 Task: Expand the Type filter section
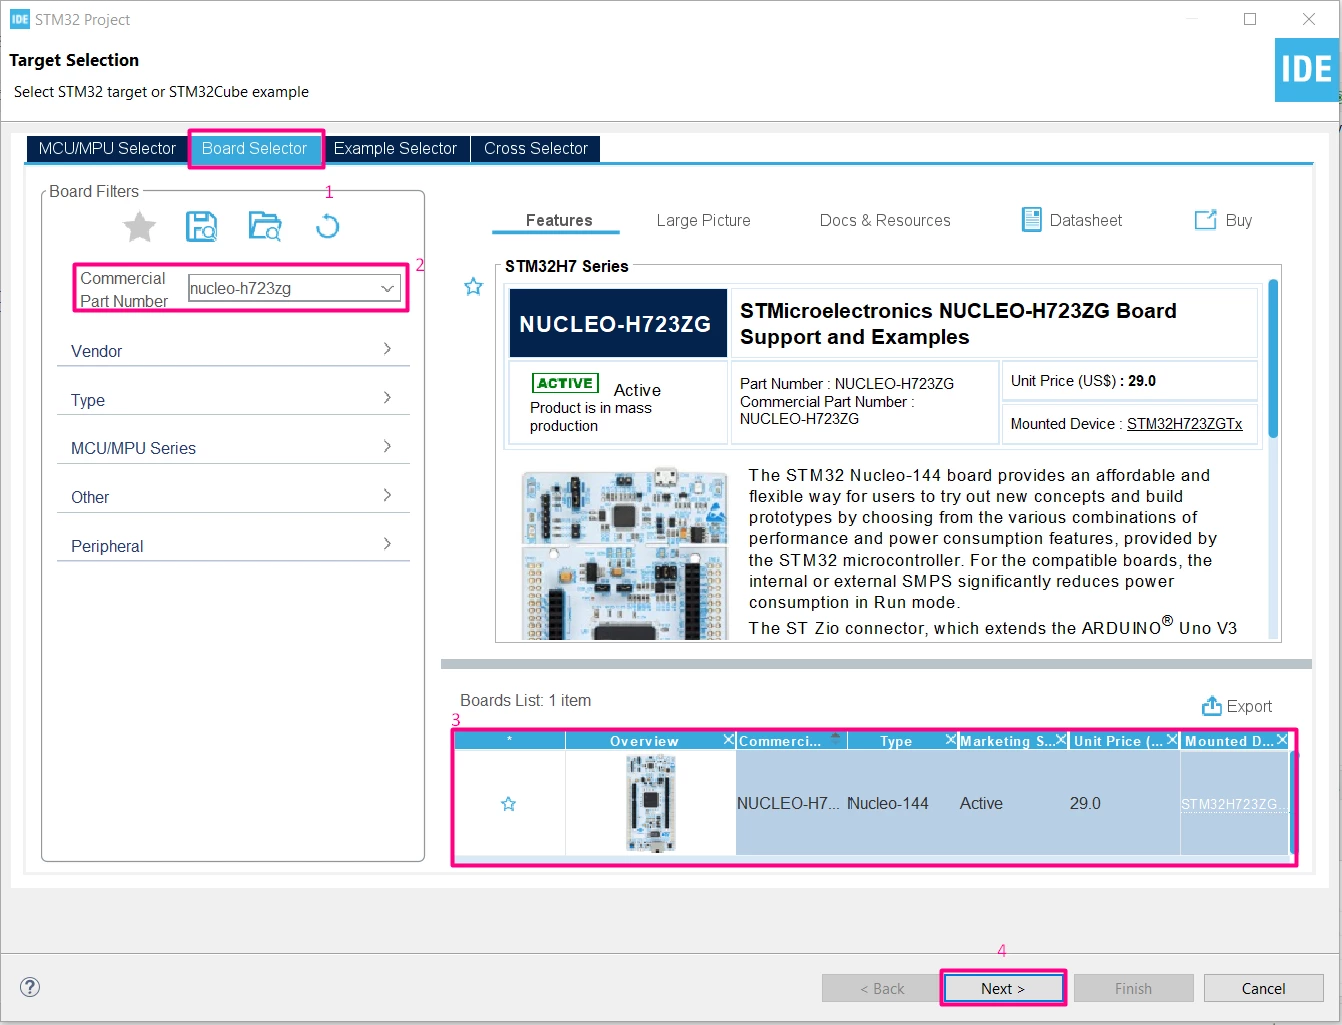click(233, 399)
